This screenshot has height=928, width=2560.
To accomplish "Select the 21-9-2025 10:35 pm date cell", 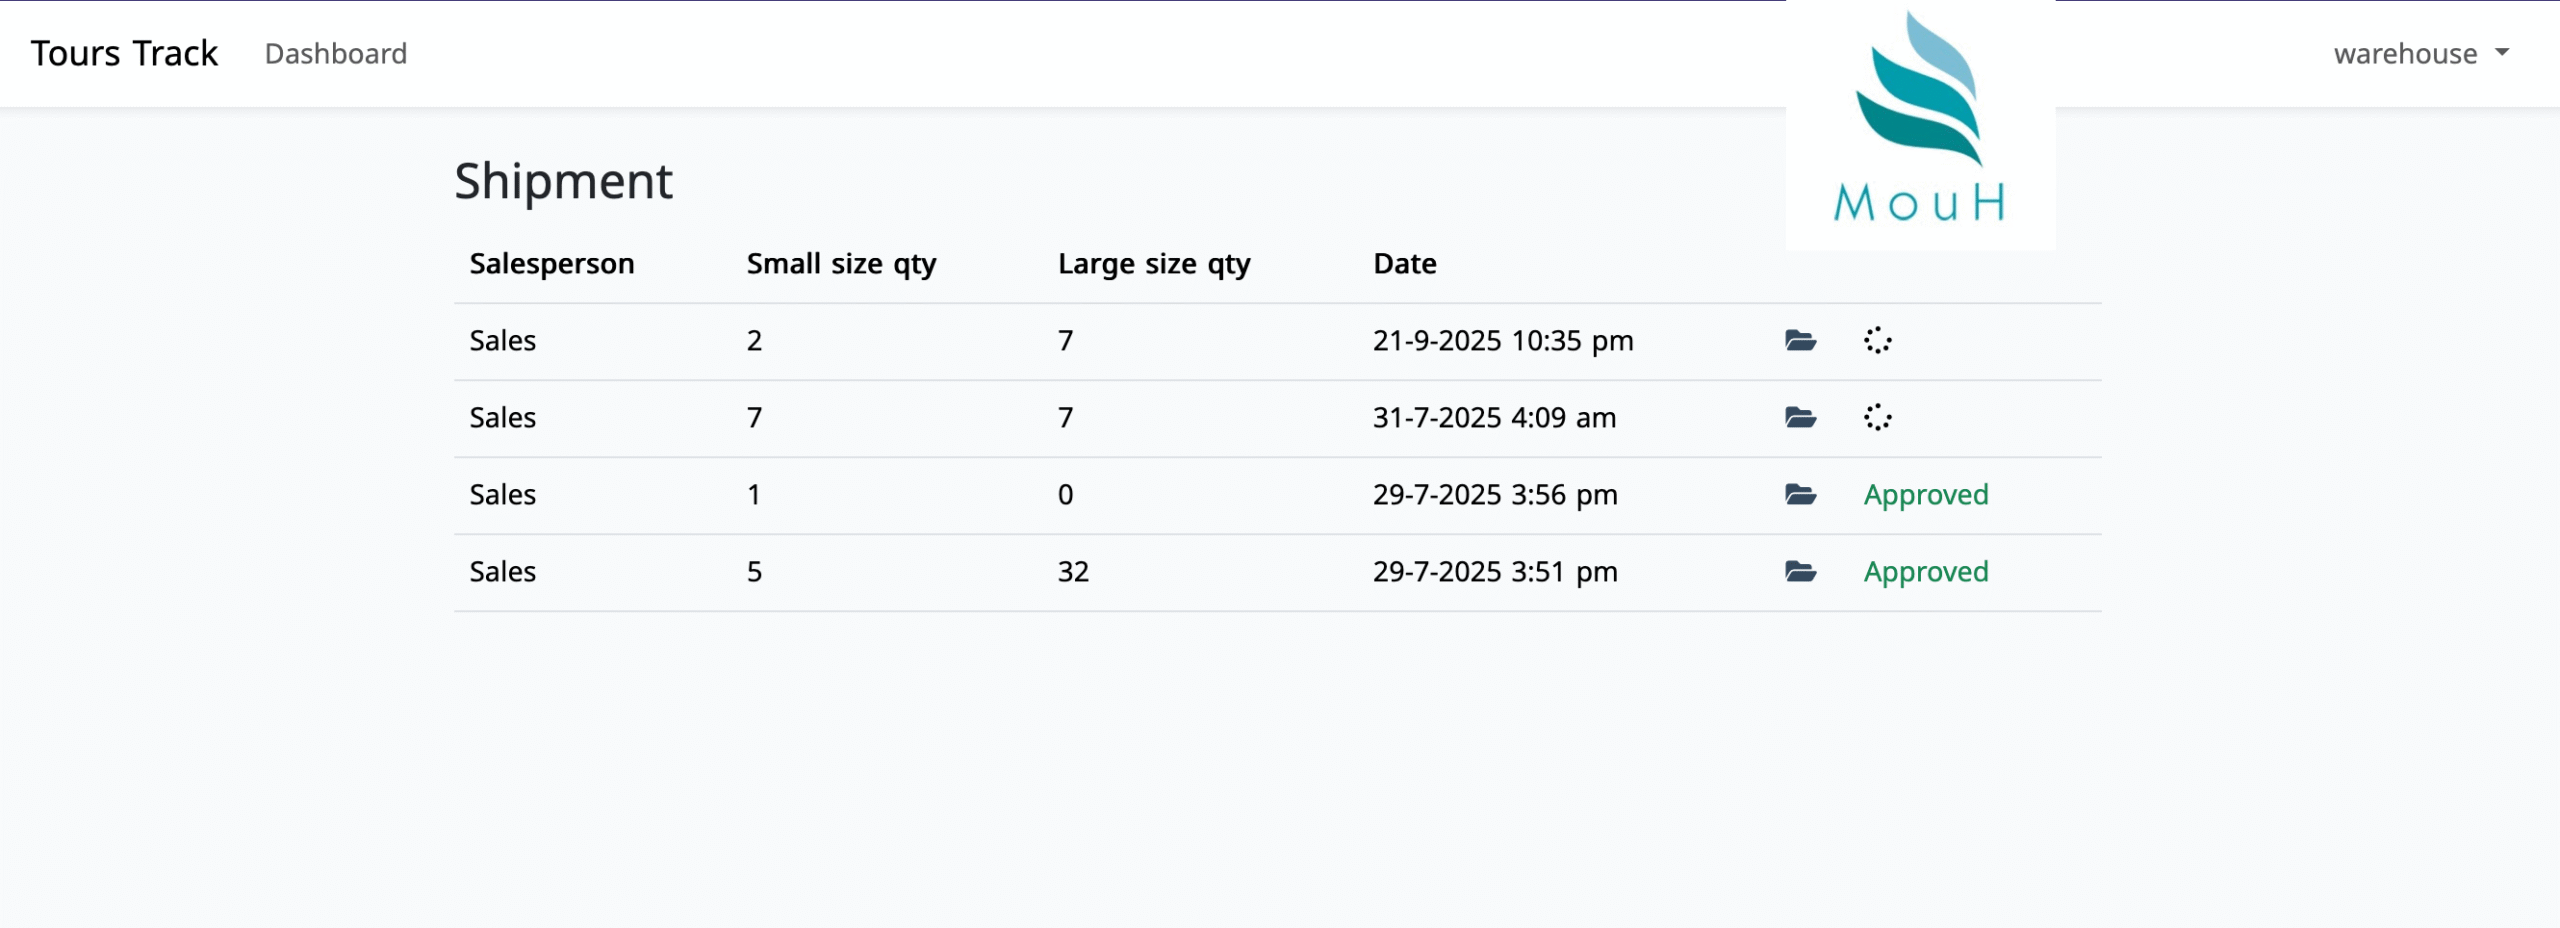I will coord(1502,341).
